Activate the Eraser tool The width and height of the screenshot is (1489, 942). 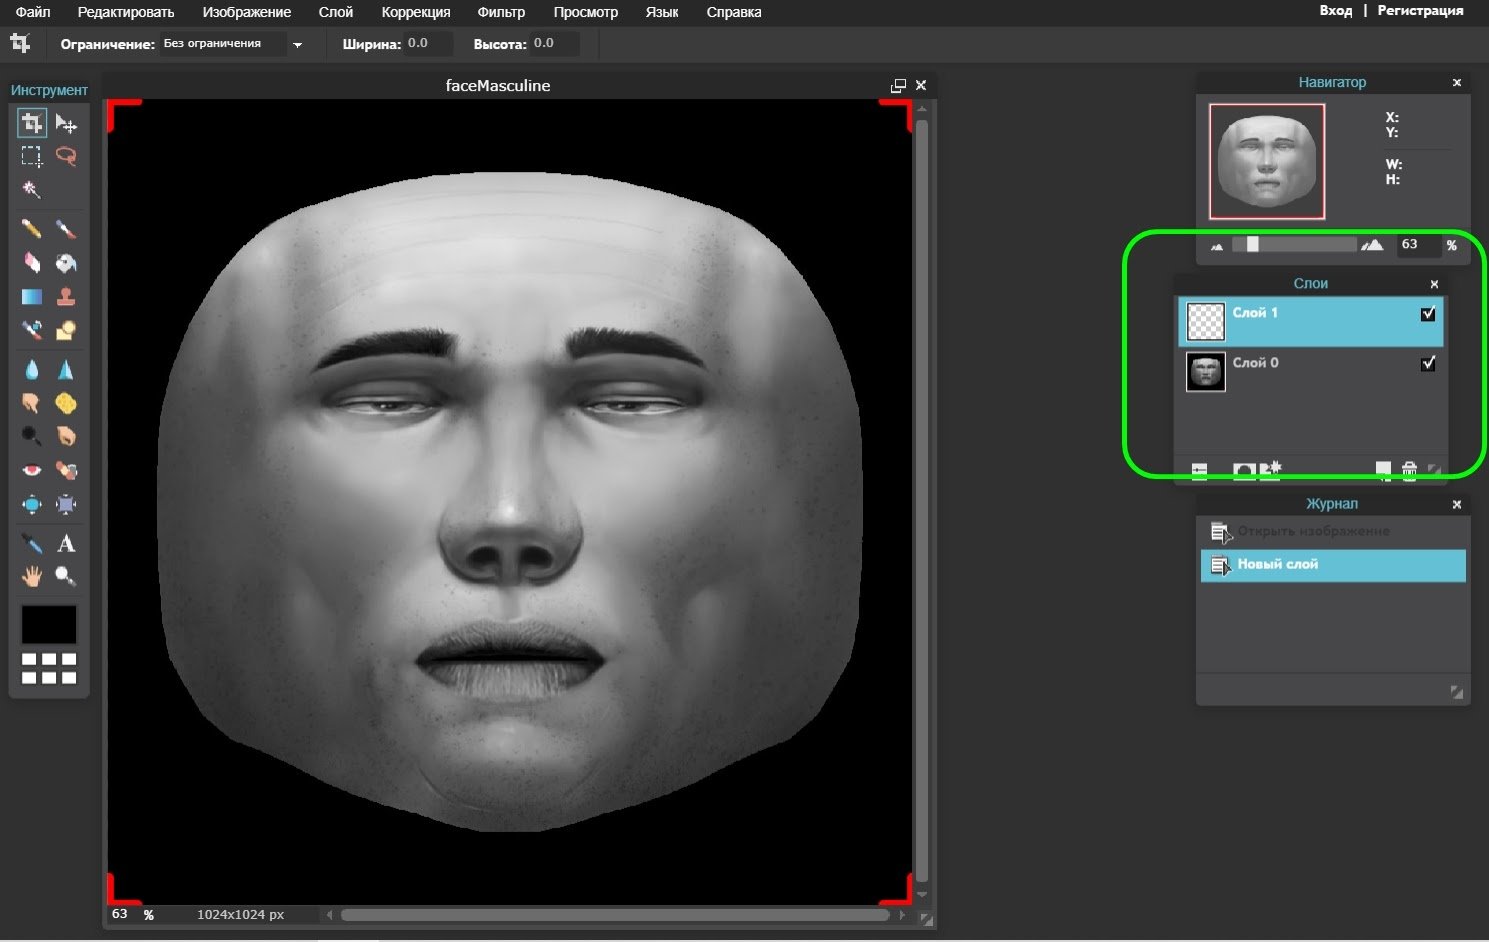pyautogui.click(x=32, y=263)
